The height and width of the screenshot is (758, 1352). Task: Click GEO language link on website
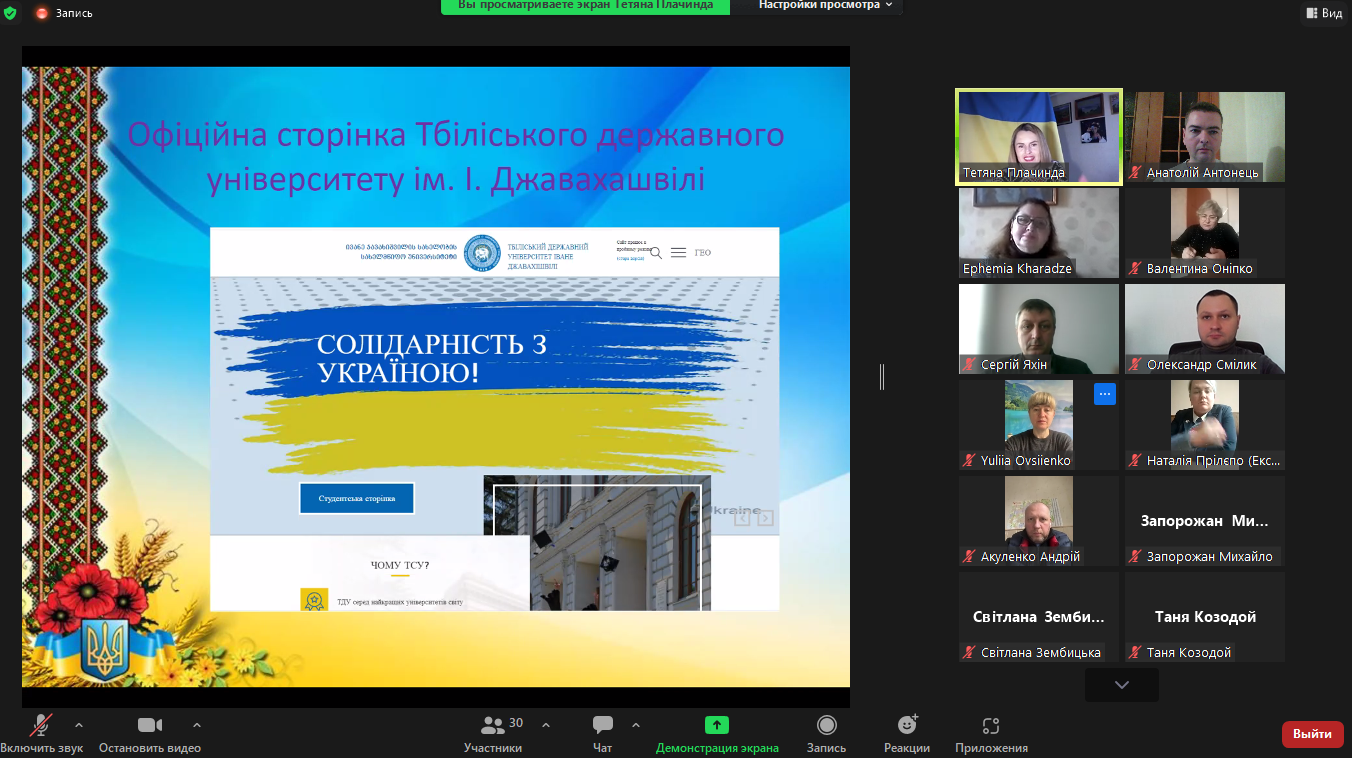pos(703,253)
